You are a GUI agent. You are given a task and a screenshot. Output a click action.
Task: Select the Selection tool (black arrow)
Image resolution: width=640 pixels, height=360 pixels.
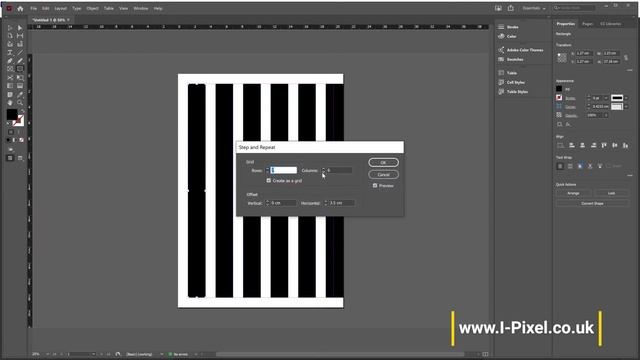10,28
